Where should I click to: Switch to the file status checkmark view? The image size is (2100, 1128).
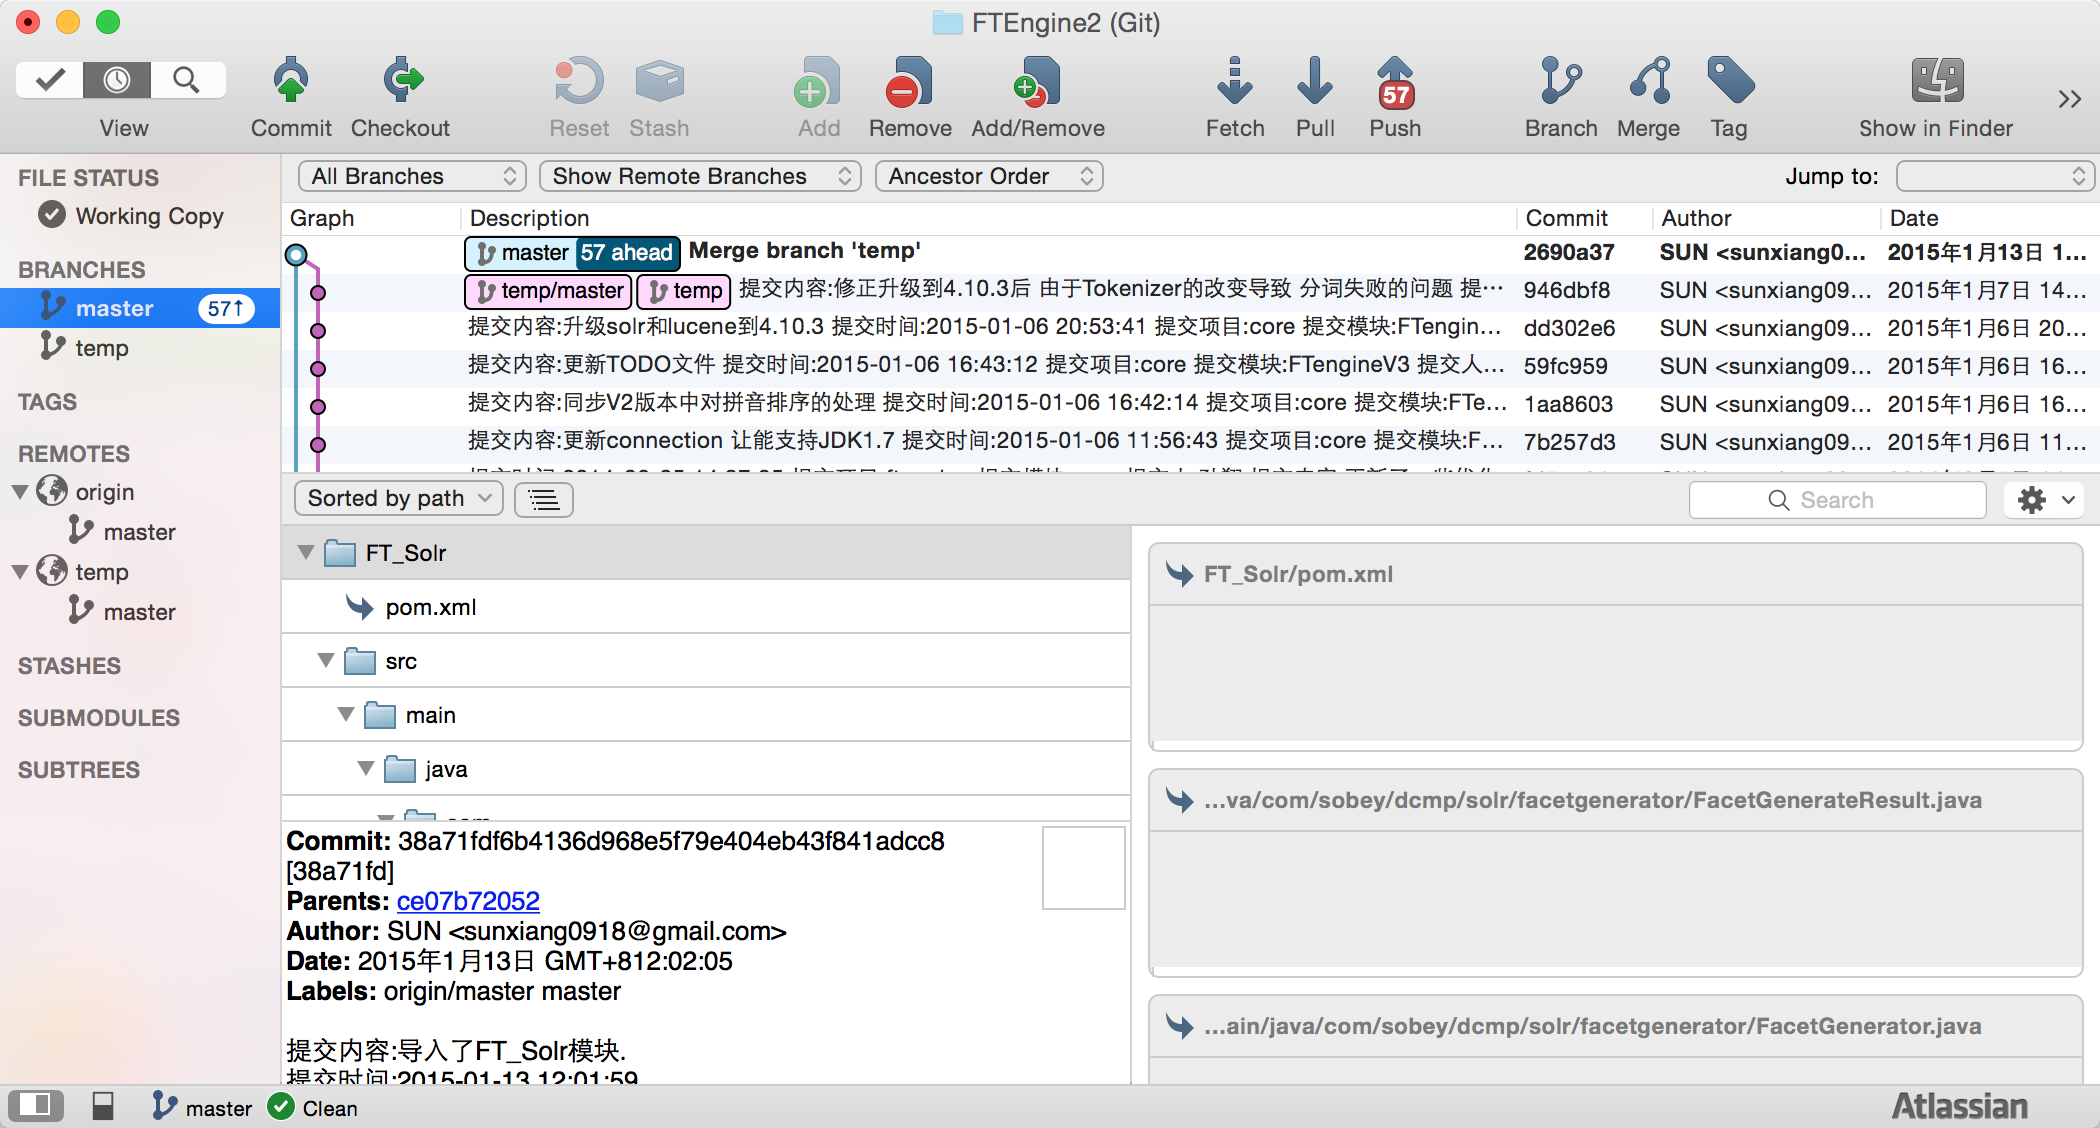coord(50,80)
